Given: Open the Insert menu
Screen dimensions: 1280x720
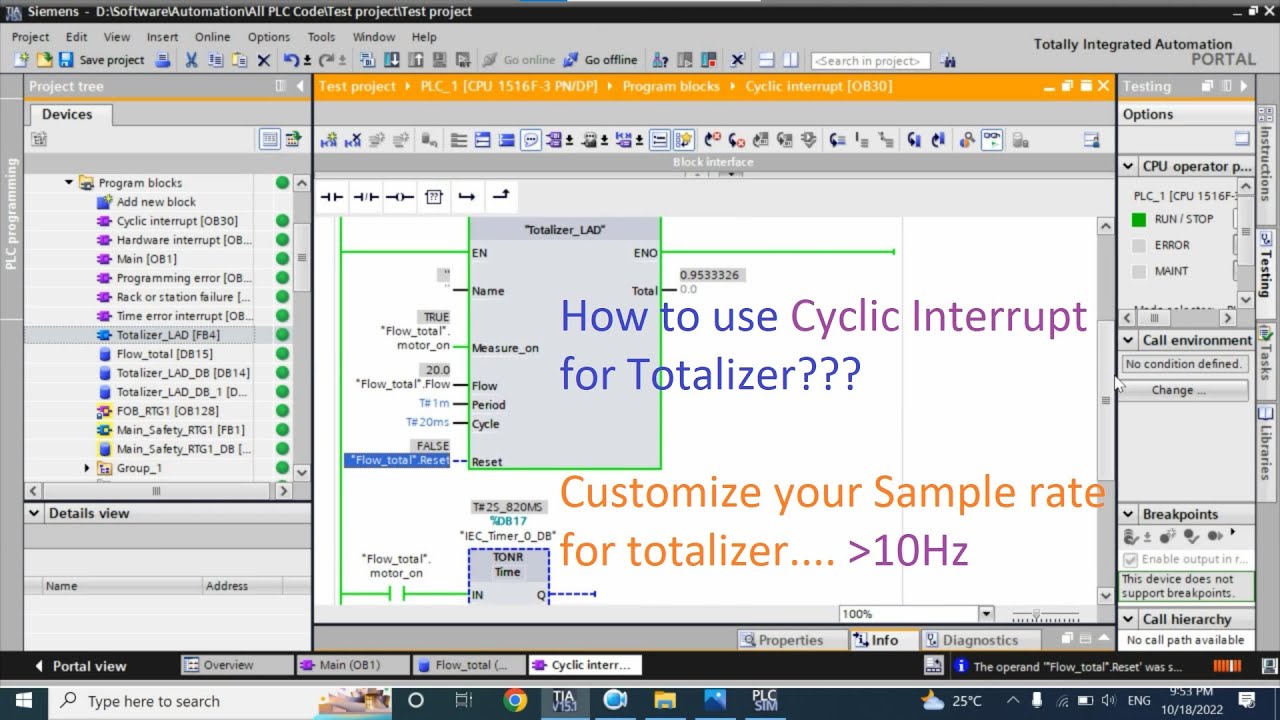Looking at the screenshot, I should click(162, 37).
